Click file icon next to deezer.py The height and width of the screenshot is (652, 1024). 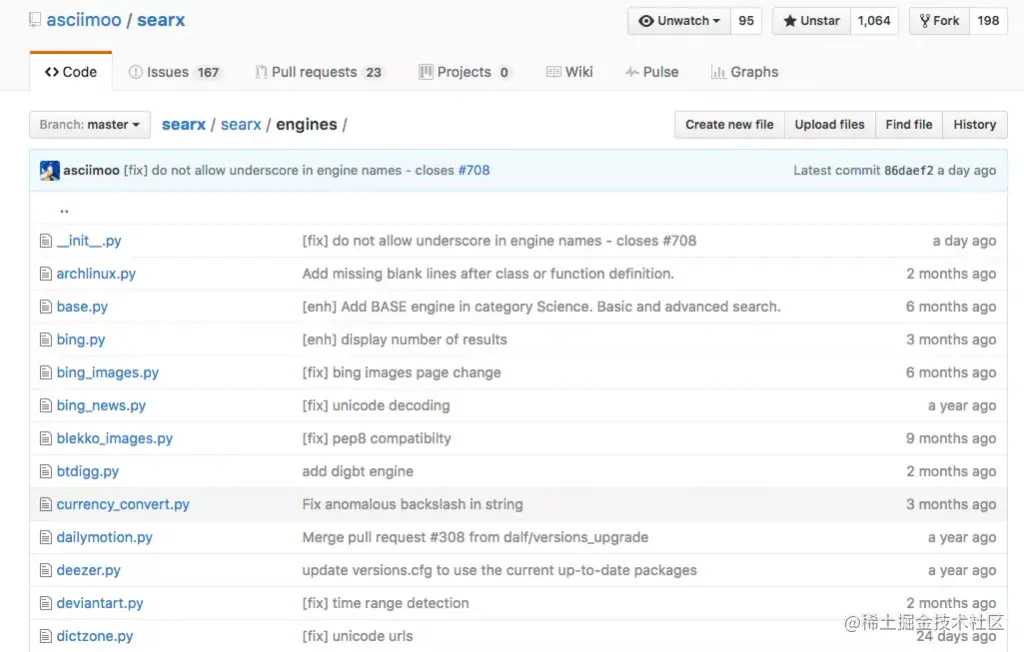46,570
